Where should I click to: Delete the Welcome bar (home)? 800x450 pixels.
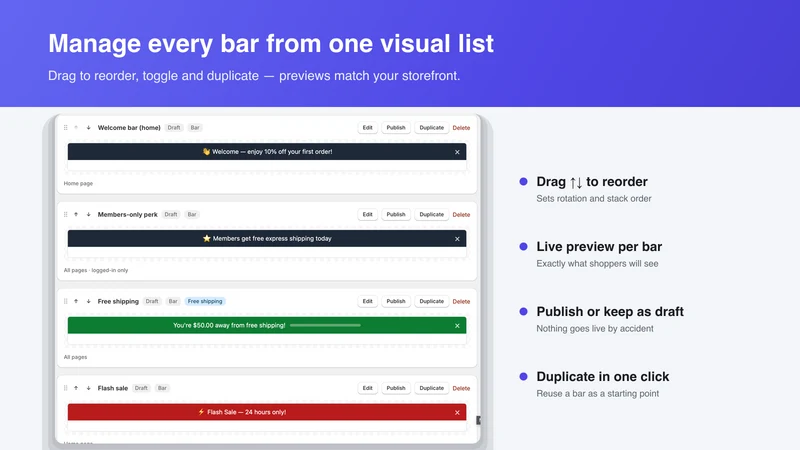(461, 128)
